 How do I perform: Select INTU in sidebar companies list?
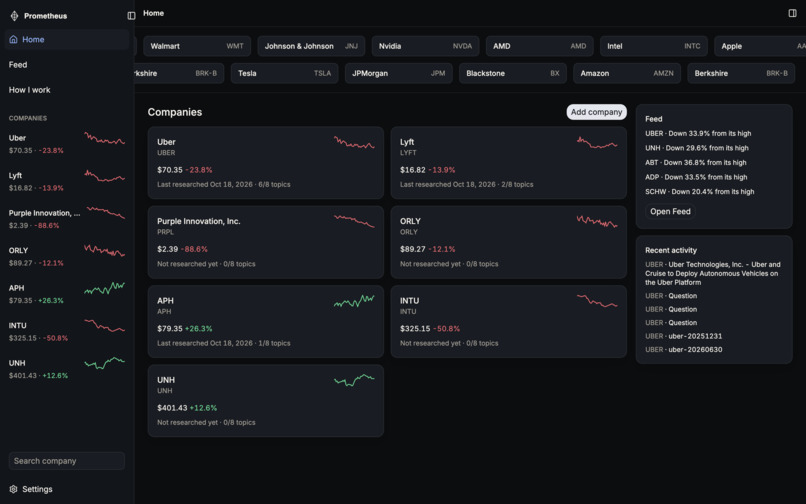click(x=67, y=332)
